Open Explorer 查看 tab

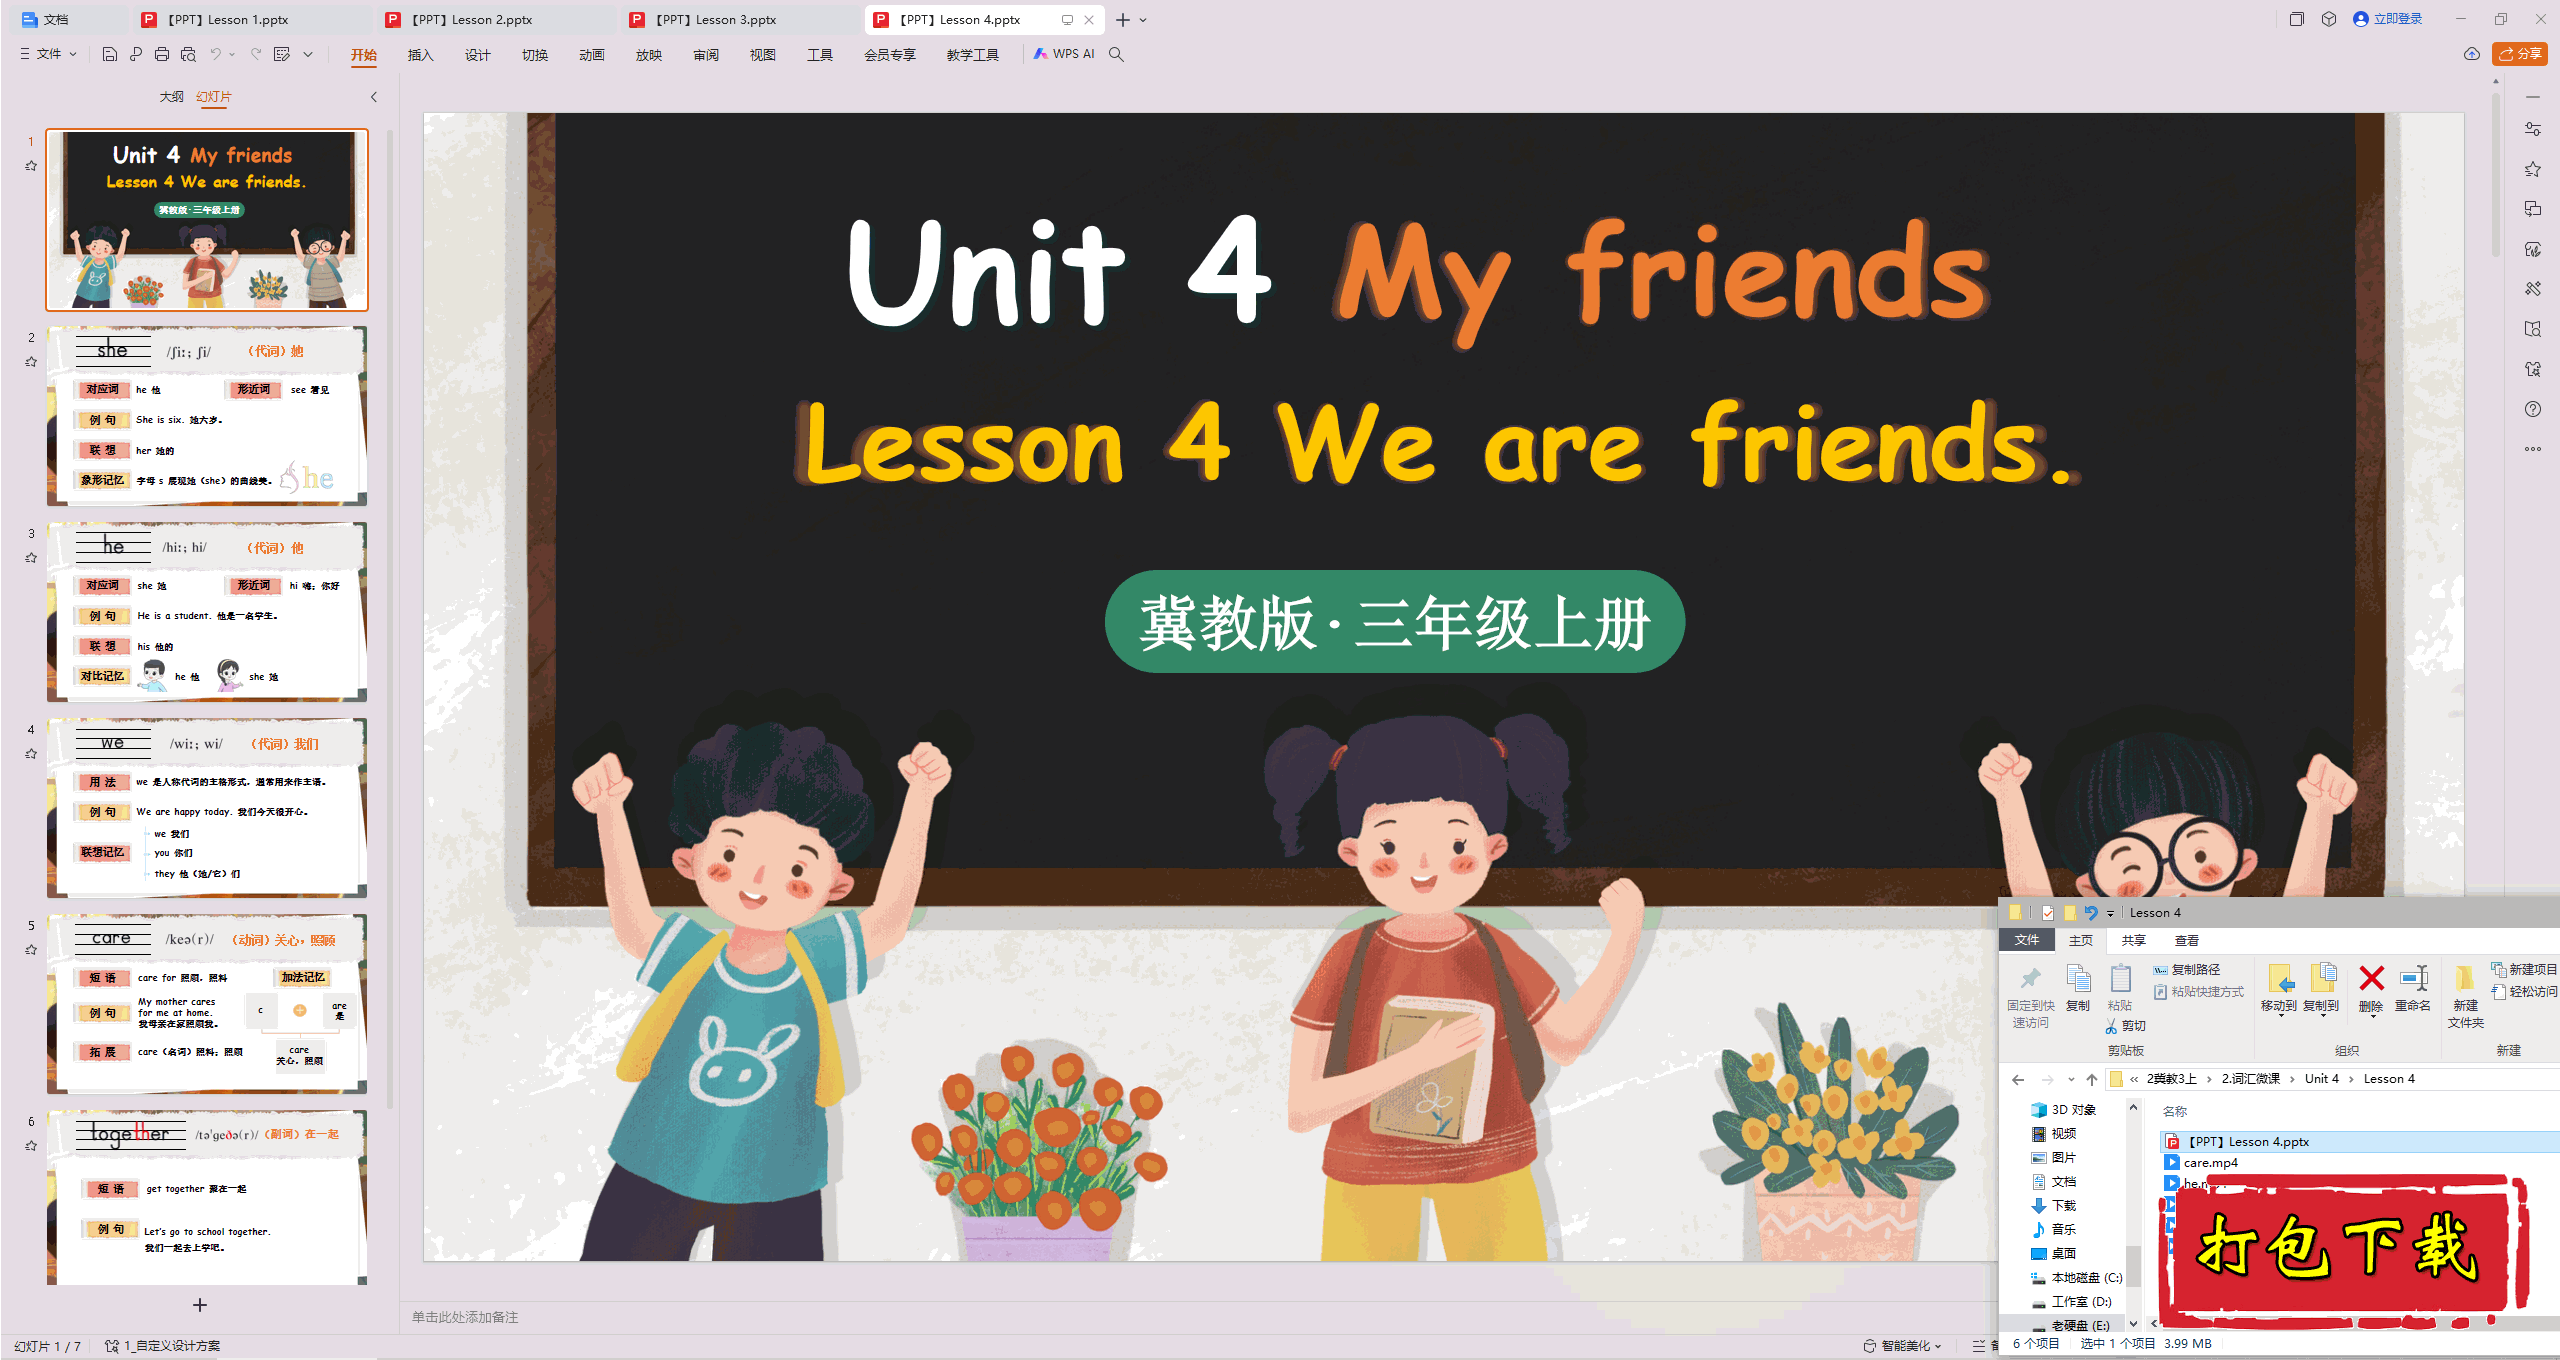pyautogui.click(x=2187, y=940)
